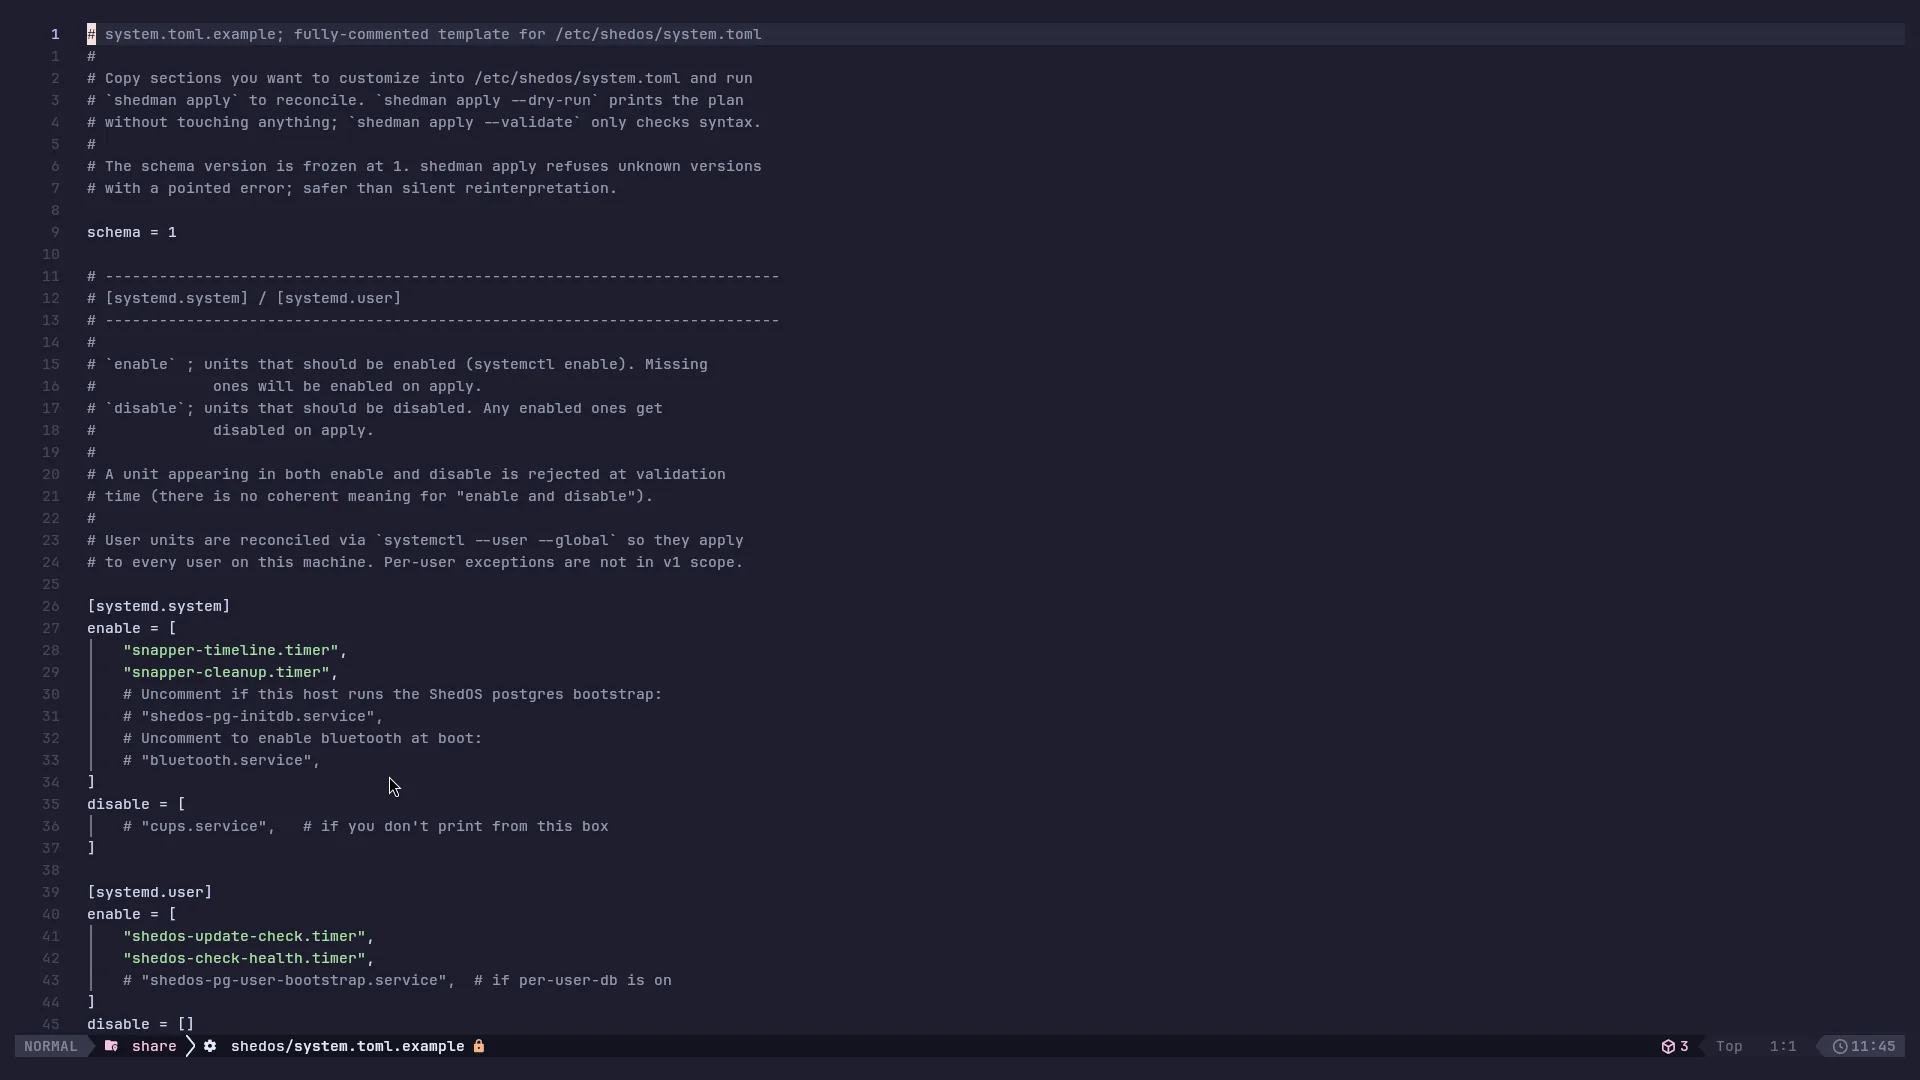Click the 'to every user on this machine' comment
The image size is (1920, 1080).
coord(416,562)
